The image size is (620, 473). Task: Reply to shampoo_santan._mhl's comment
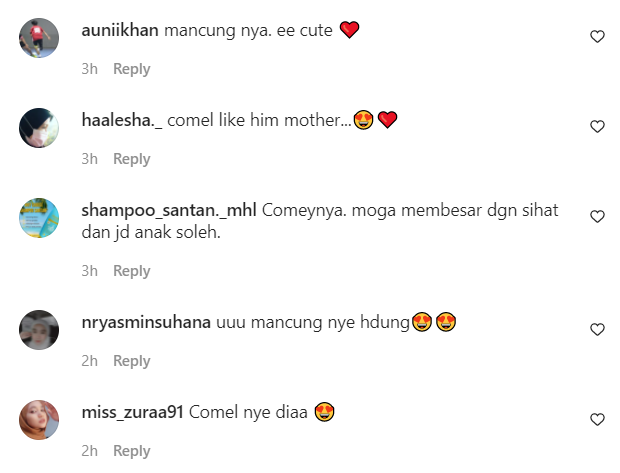coord(132,271)
